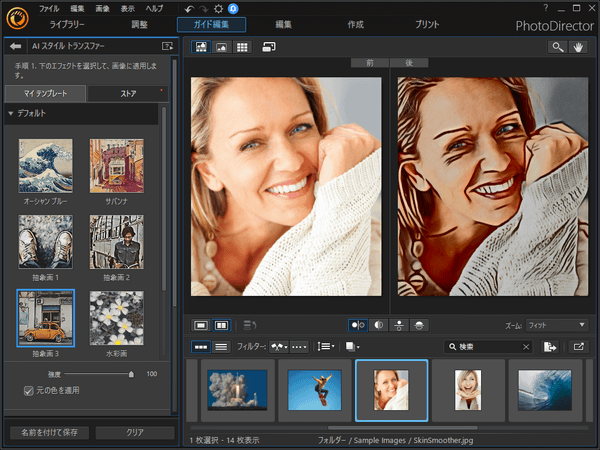Switch to single image view mode
Viewport: 600px width, 450px height.
(201, 325)
